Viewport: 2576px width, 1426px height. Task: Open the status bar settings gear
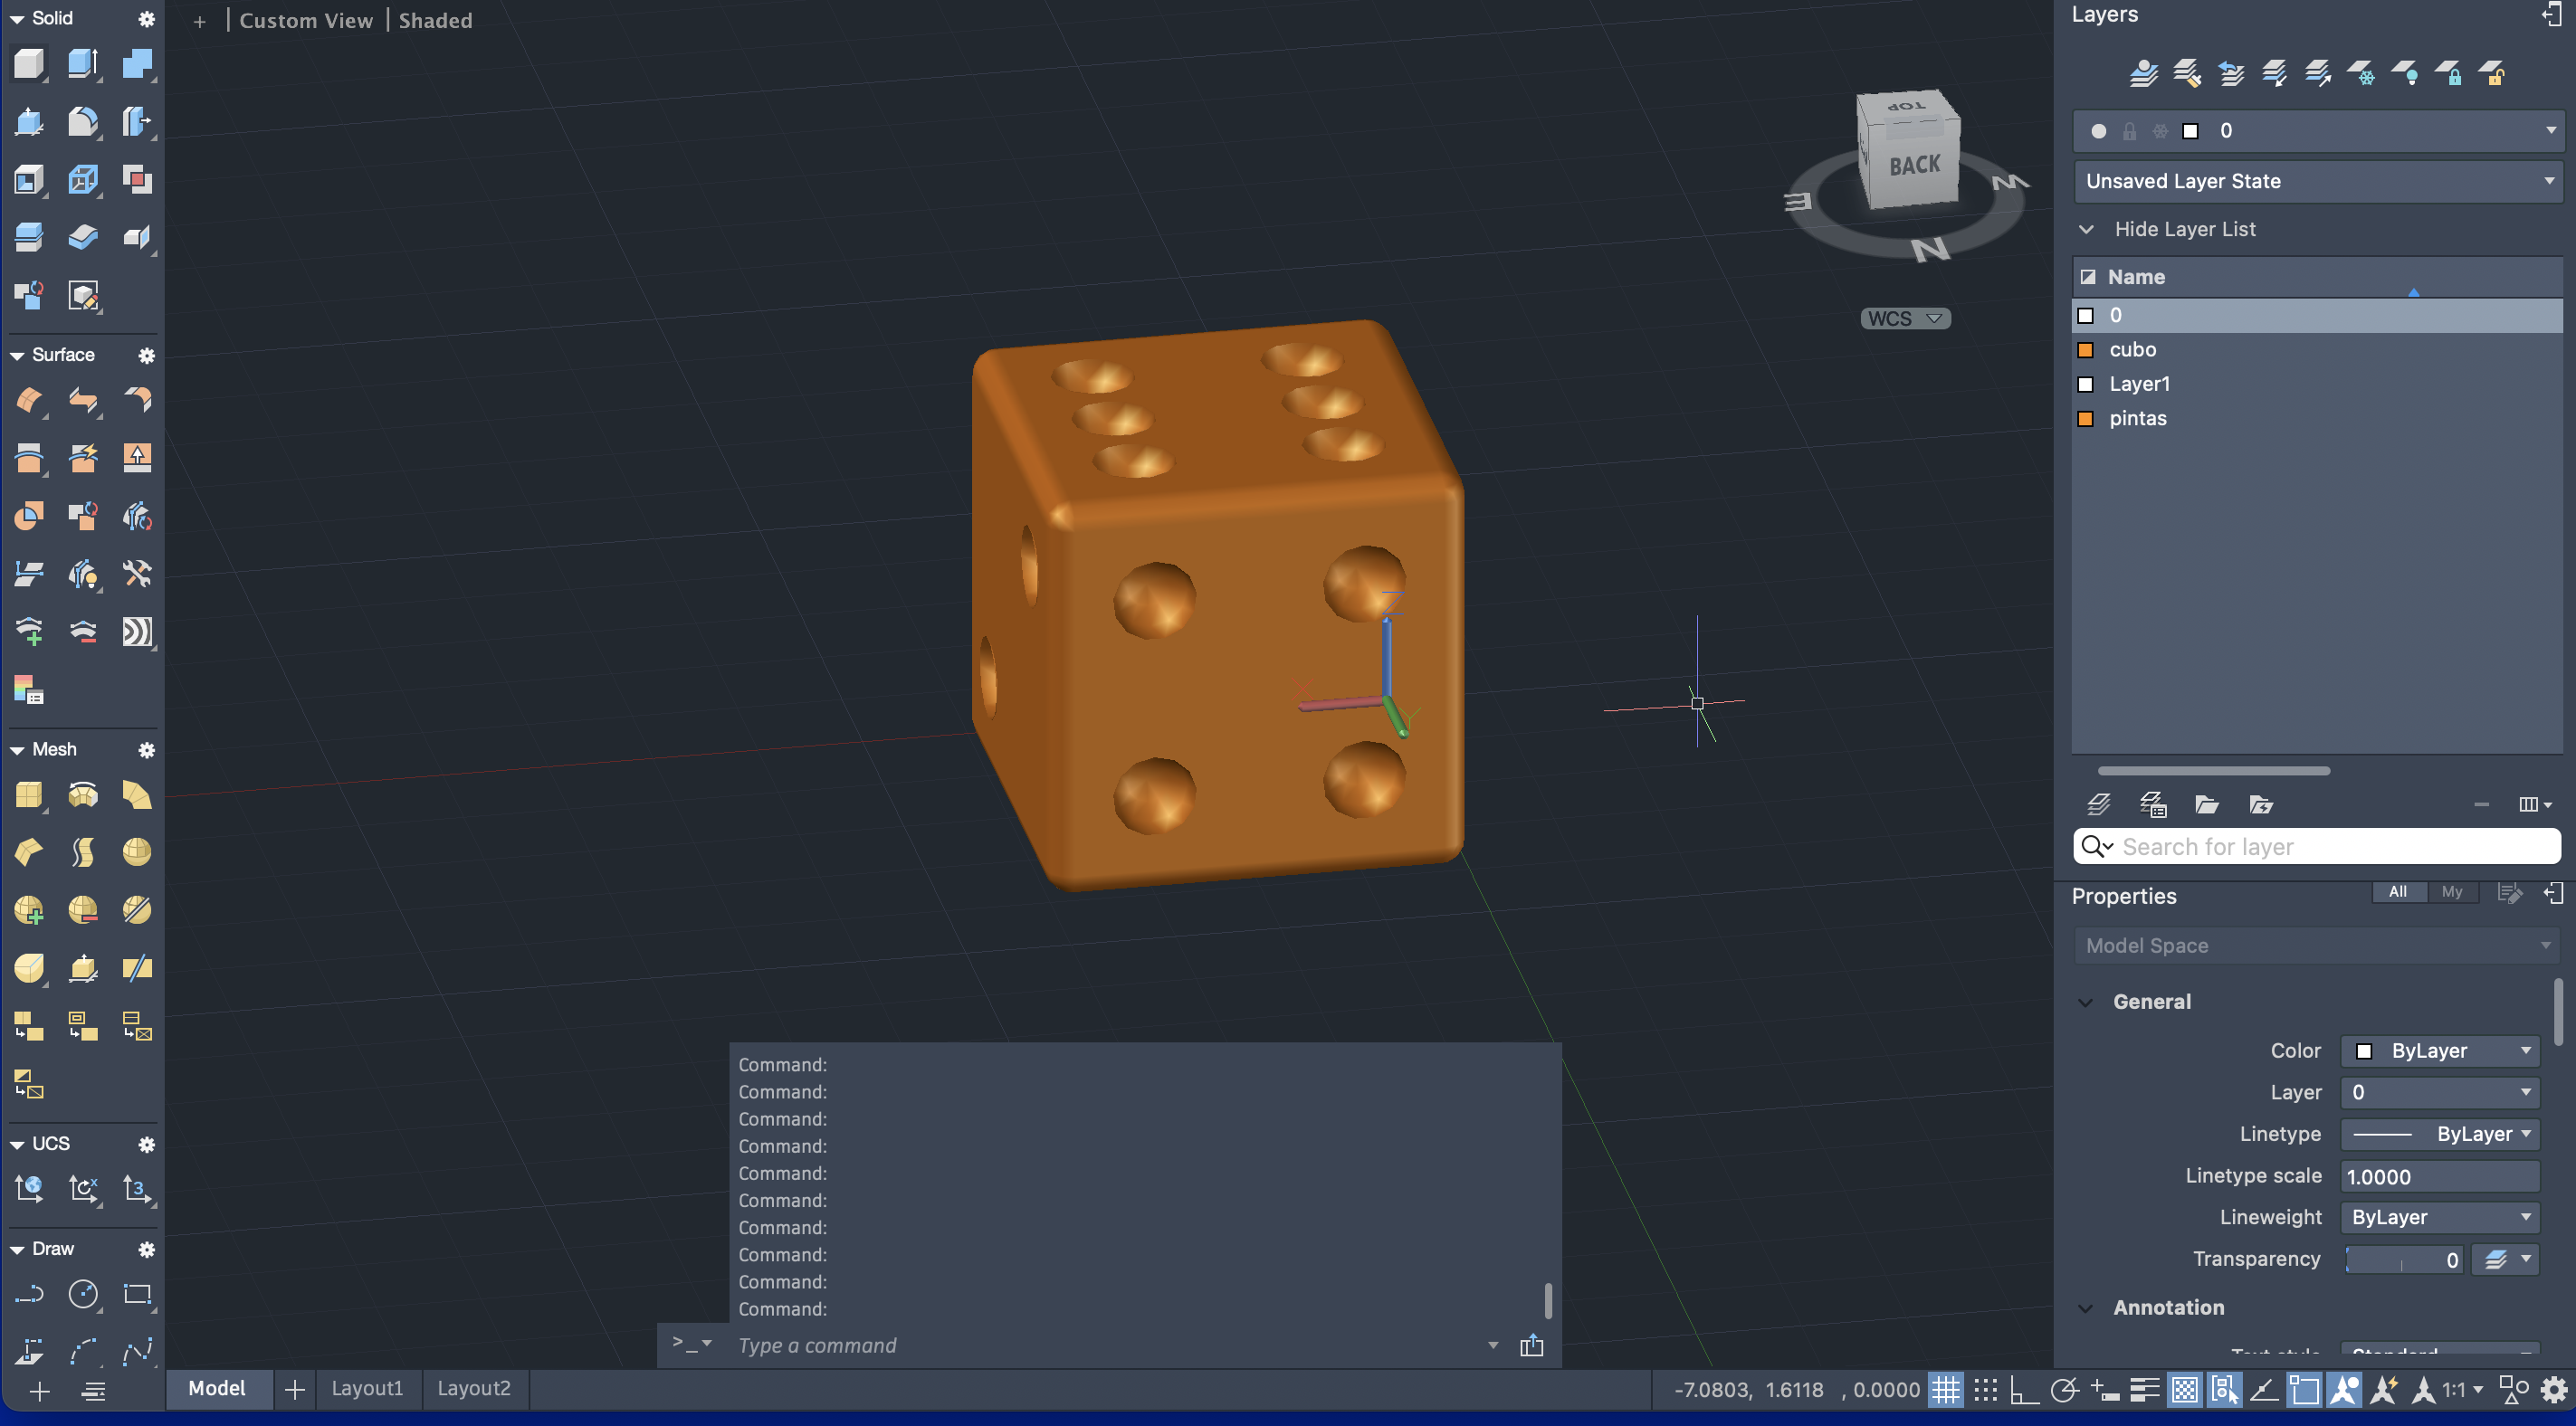pos(2553,1390)
